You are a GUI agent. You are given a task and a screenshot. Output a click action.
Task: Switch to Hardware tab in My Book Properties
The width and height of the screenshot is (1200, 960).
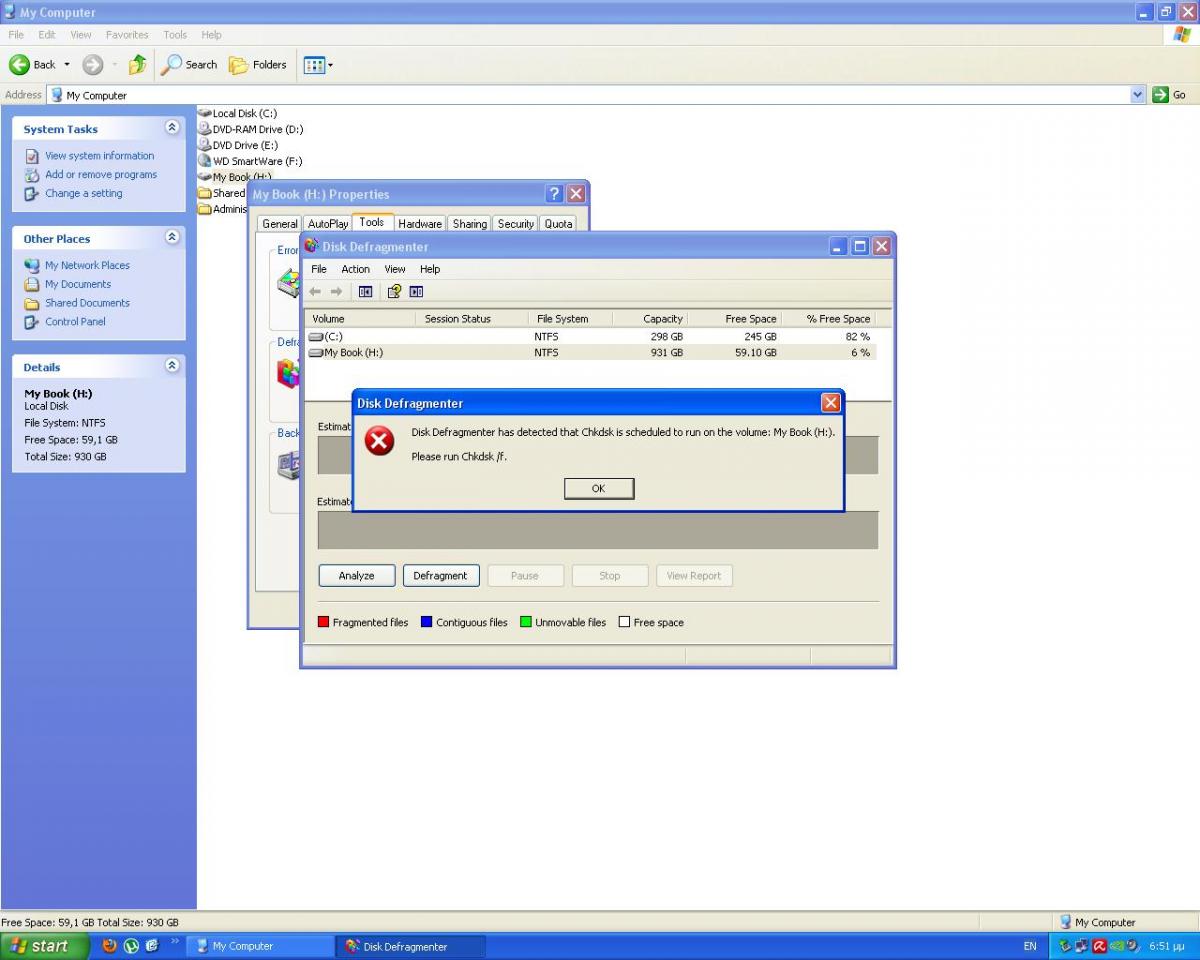(x=420, y=224)
